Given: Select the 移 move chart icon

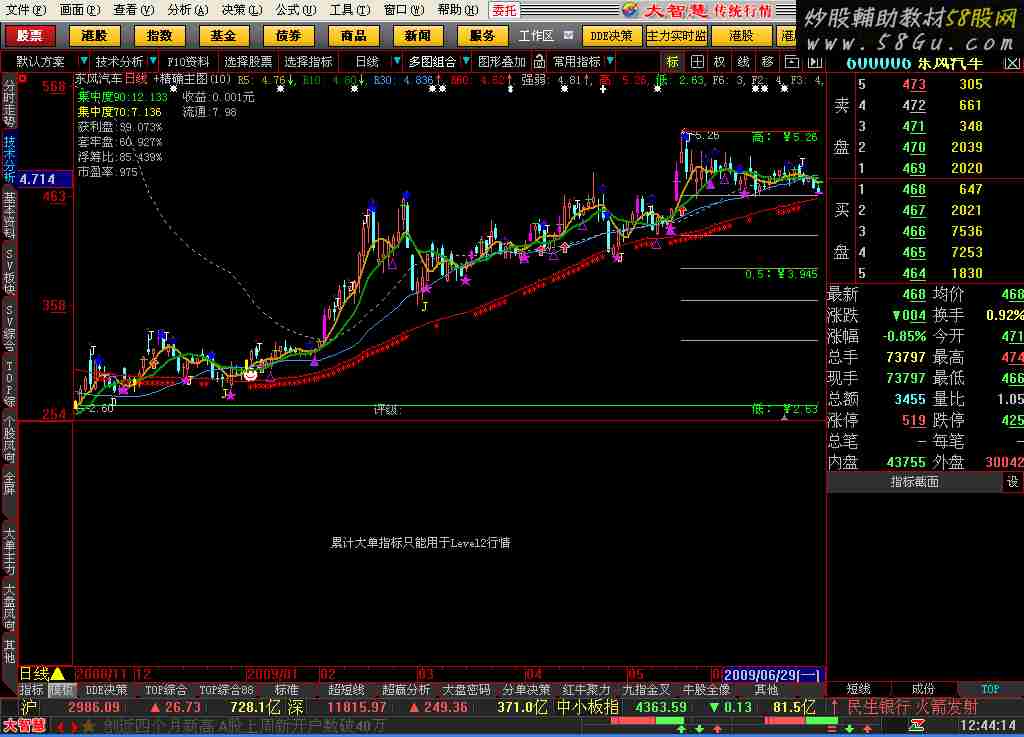Looking at the screenshot, I should pos(767,62).
